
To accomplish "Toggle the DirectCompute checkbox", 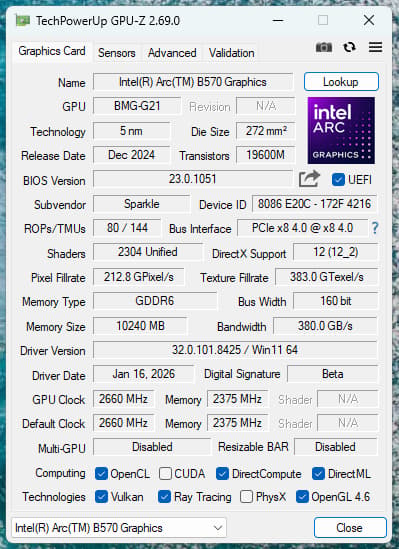I will pyautogui.click(x=223, y=474).
